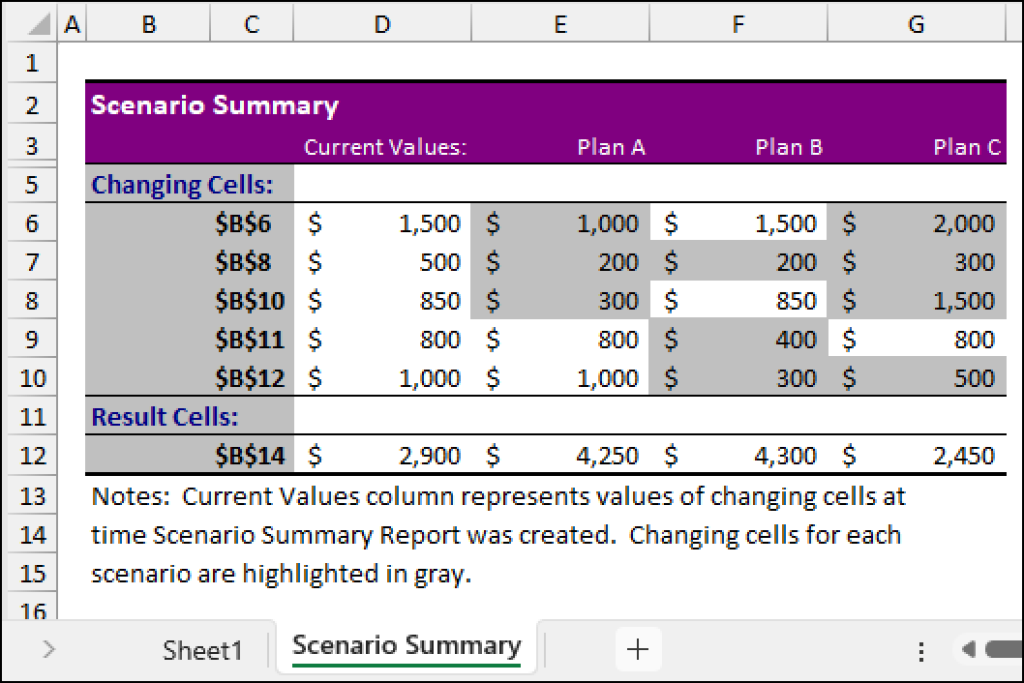Viewport: 1024px width, 683px height.
Task: Open the sheet tab options dots
Action: [921, 651]
